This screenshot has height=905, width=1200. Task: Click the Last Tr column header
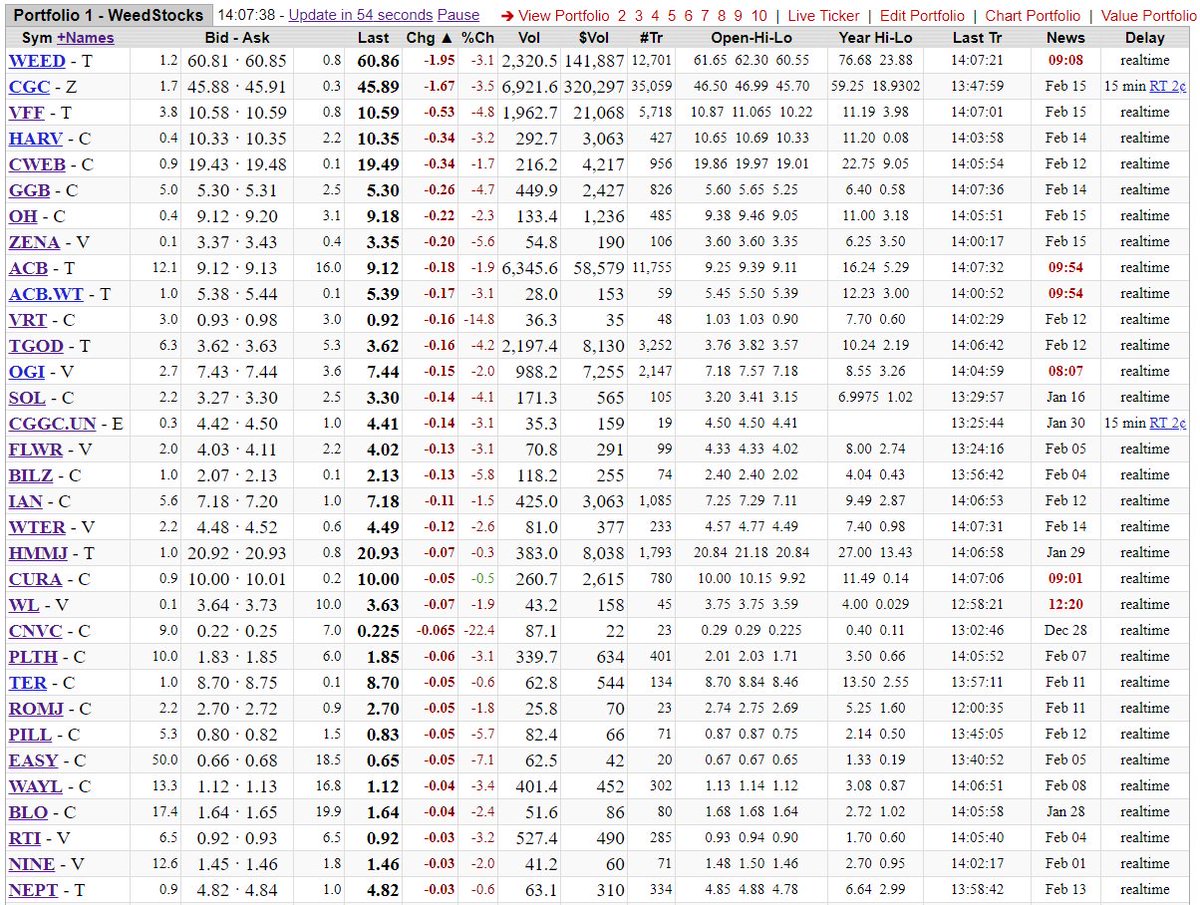(976, 38)
